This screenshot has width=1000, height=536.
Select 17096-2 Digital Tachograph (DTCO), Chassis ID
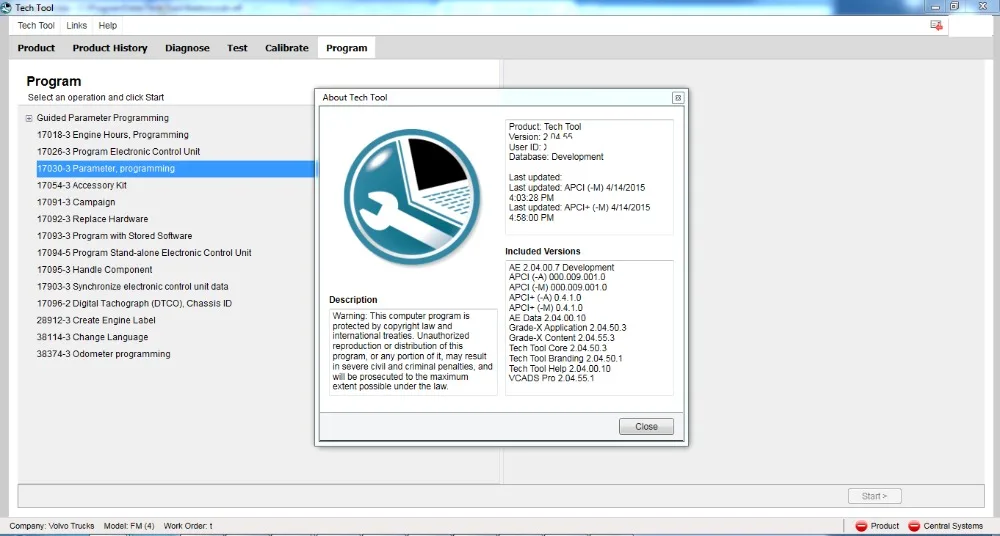pyautogui.click(x=134, y=304)
